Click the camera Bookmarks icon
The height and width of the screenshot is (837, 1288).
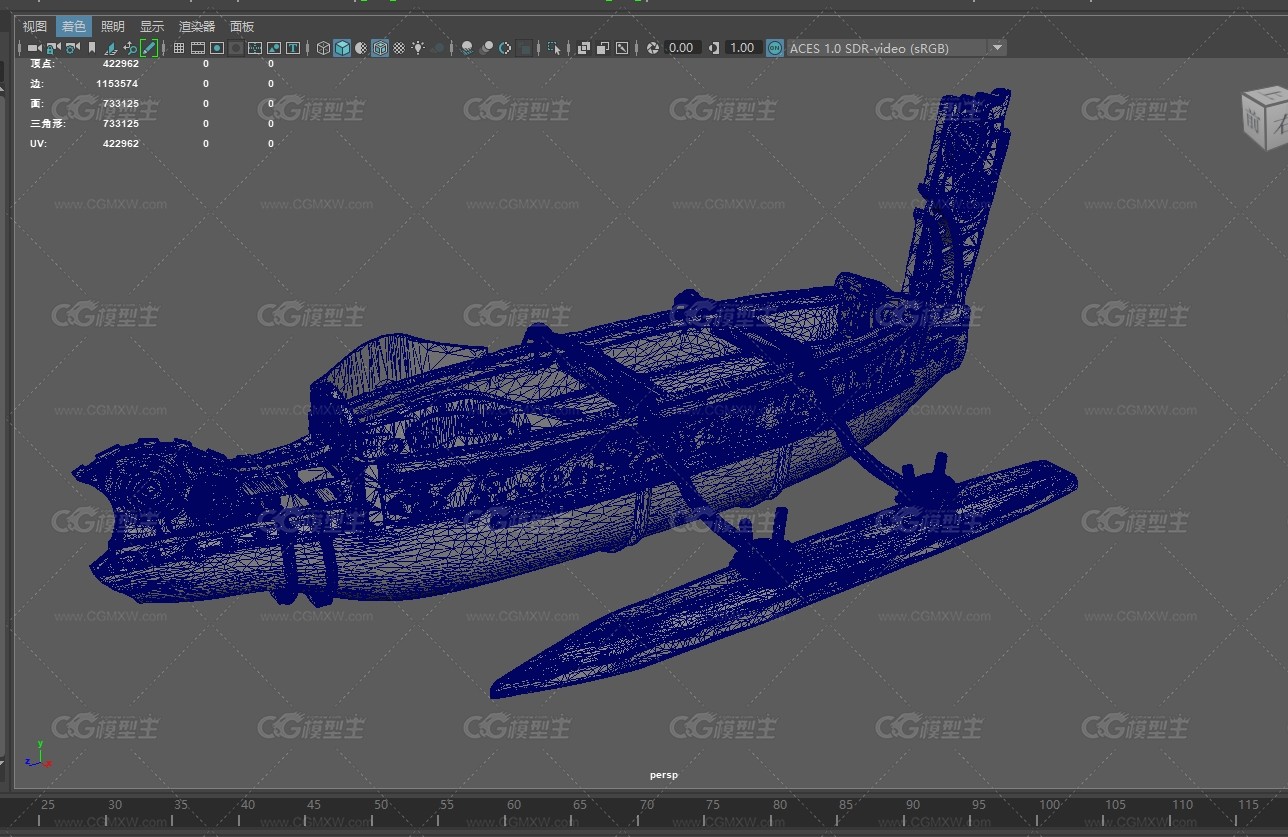[92, 48]
